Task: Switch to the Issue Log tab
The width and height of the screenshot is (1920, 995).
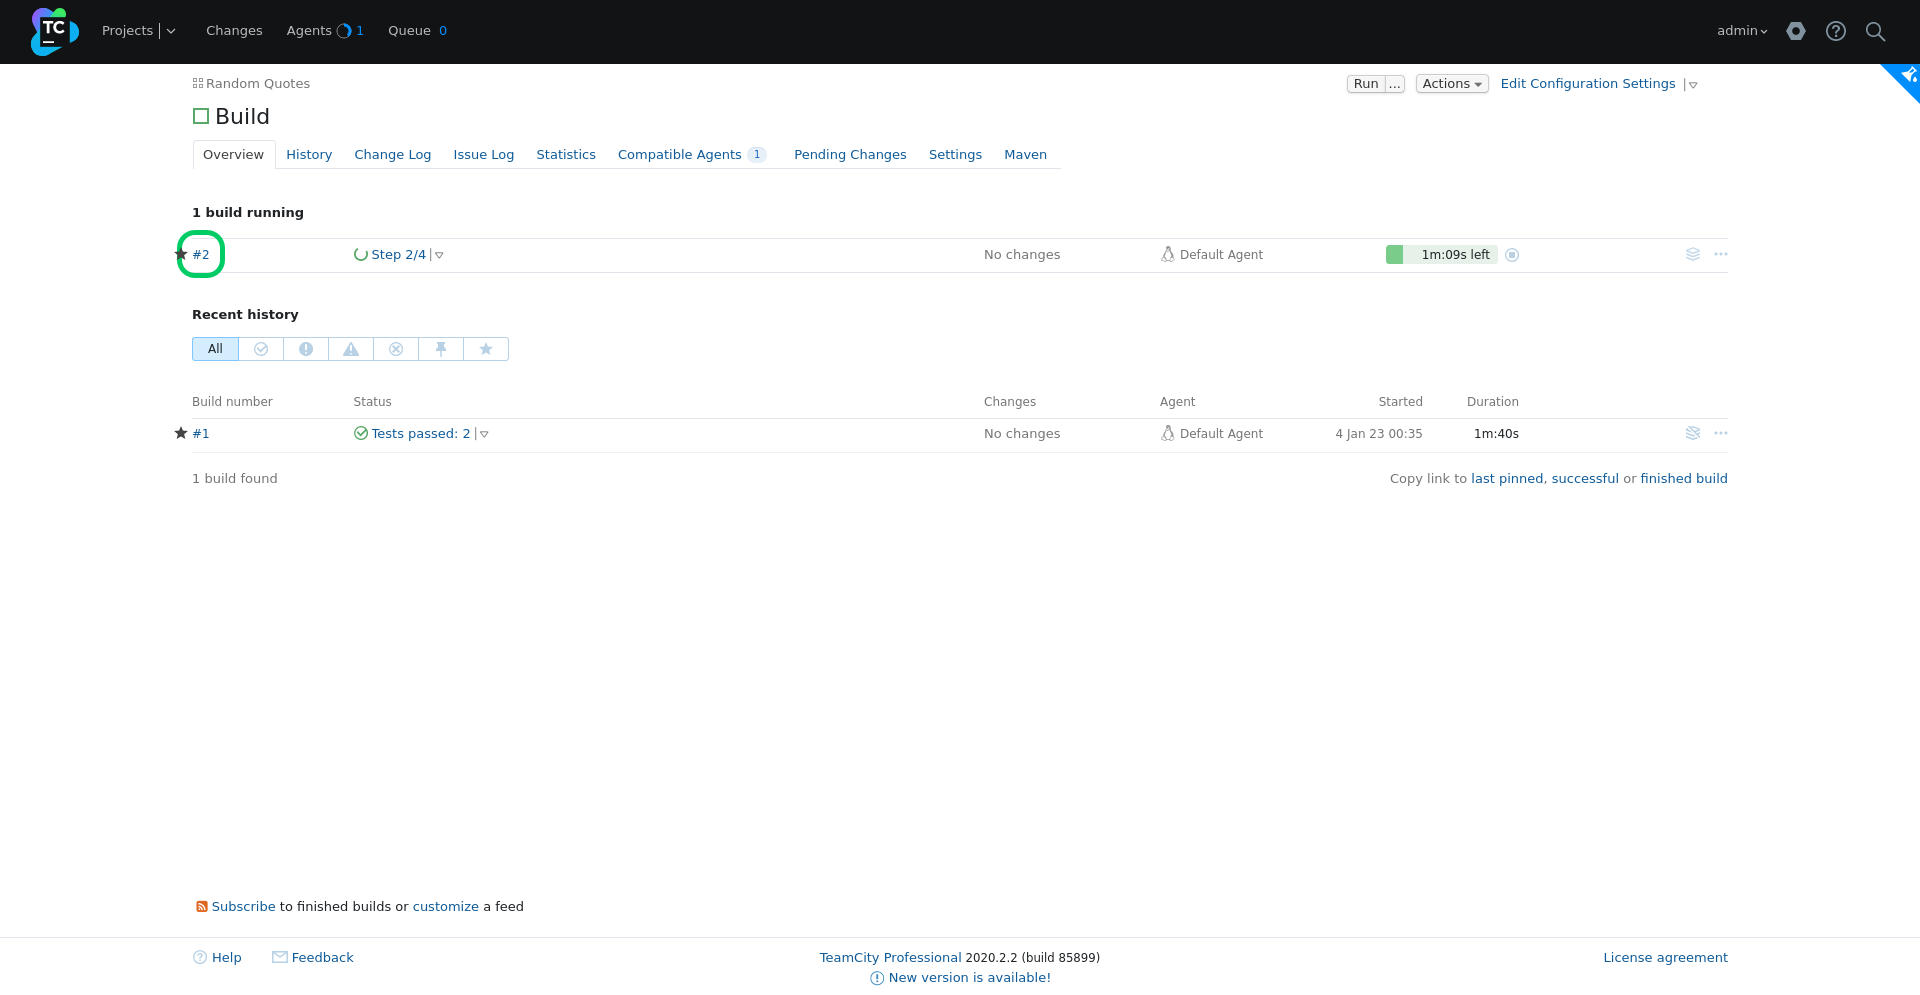Action: pyautogui.click(x=484, y=154)
